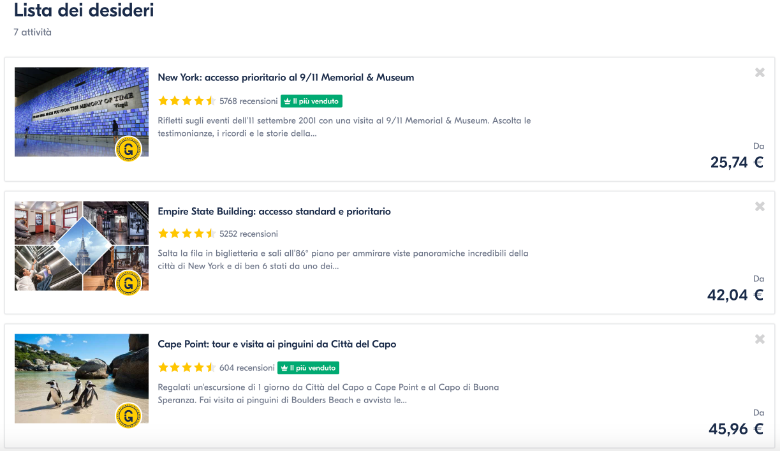Screen dimensions: 780x451
Task: Click 'Il più venduto' badge on 9/11 Memorial
Action: 312,101
